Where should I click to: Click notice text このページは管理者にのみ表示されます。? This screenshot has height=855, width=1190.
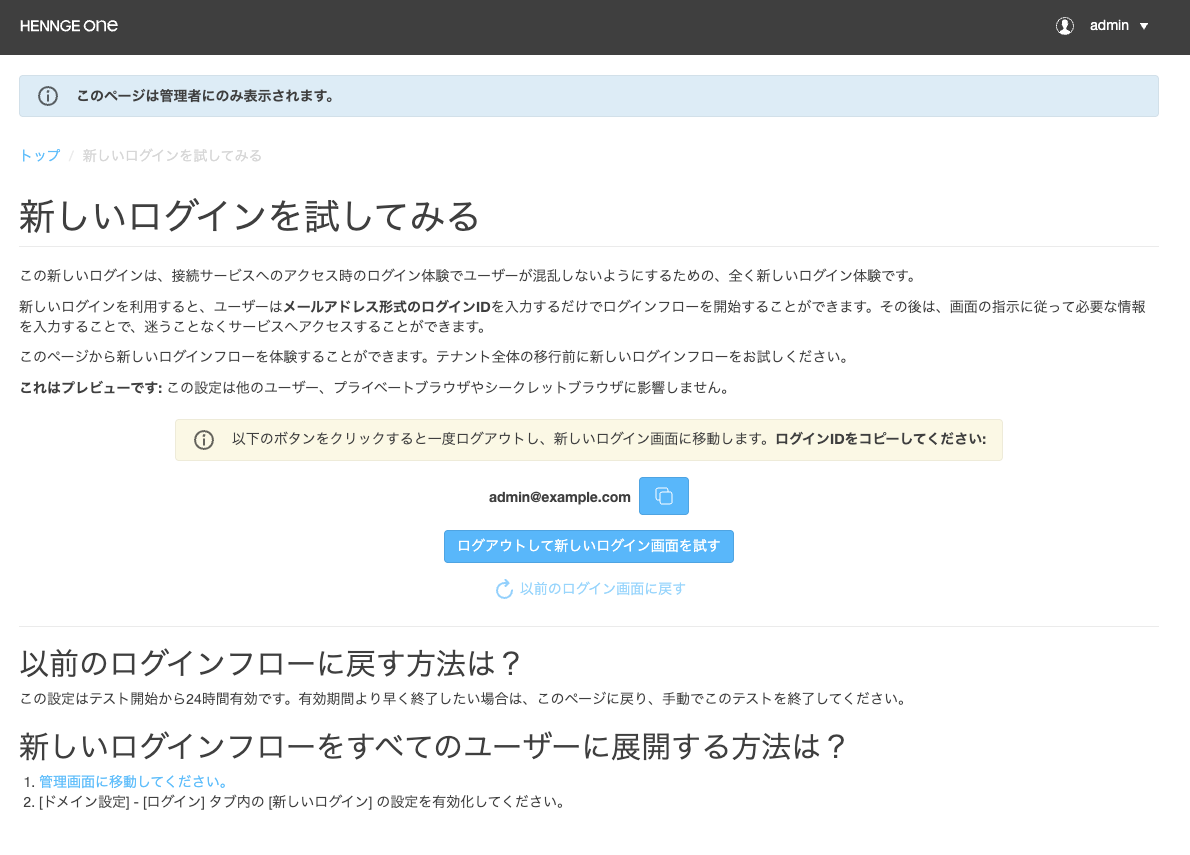click(x=205, y=96)
